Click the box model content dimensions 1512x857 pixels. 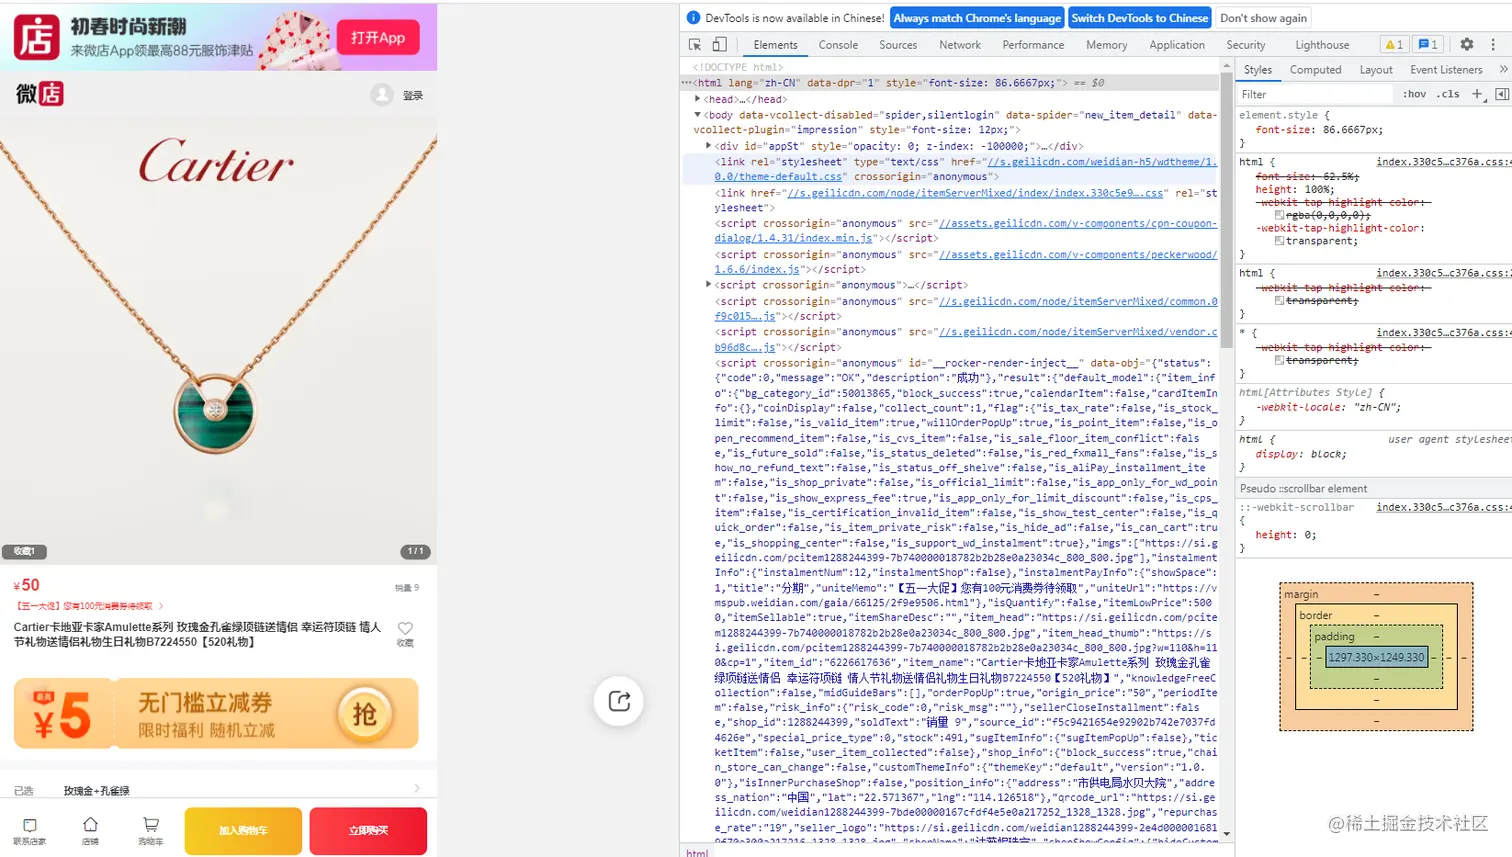pyautogui.click(x=1376, y=657)
